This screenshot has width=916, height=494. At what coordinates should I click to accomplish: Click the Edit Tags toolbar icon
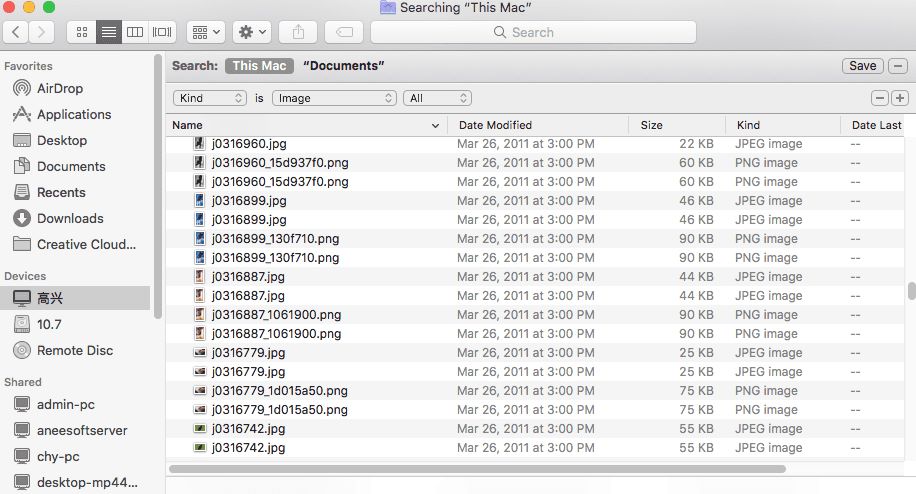343,32
